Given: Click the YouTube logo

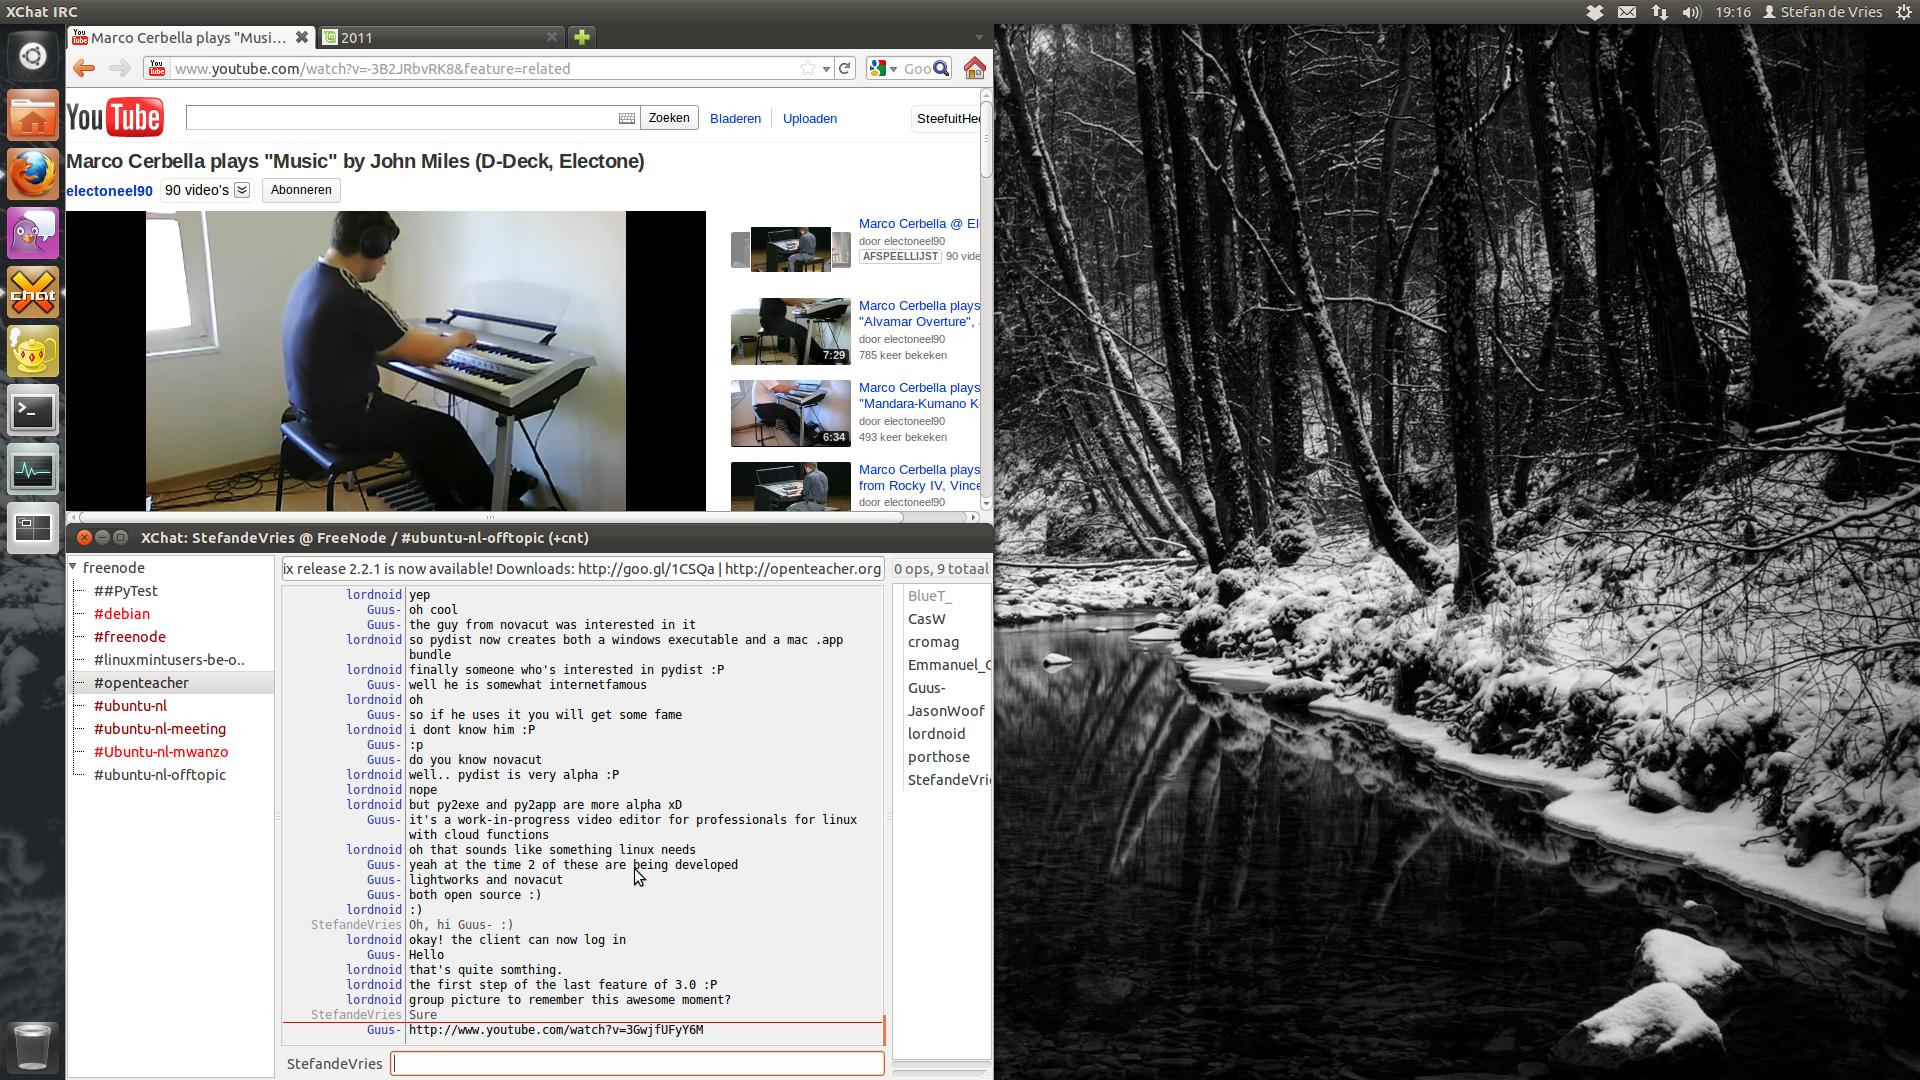Looking at the screenshot, I should click(x=115, y=118).
